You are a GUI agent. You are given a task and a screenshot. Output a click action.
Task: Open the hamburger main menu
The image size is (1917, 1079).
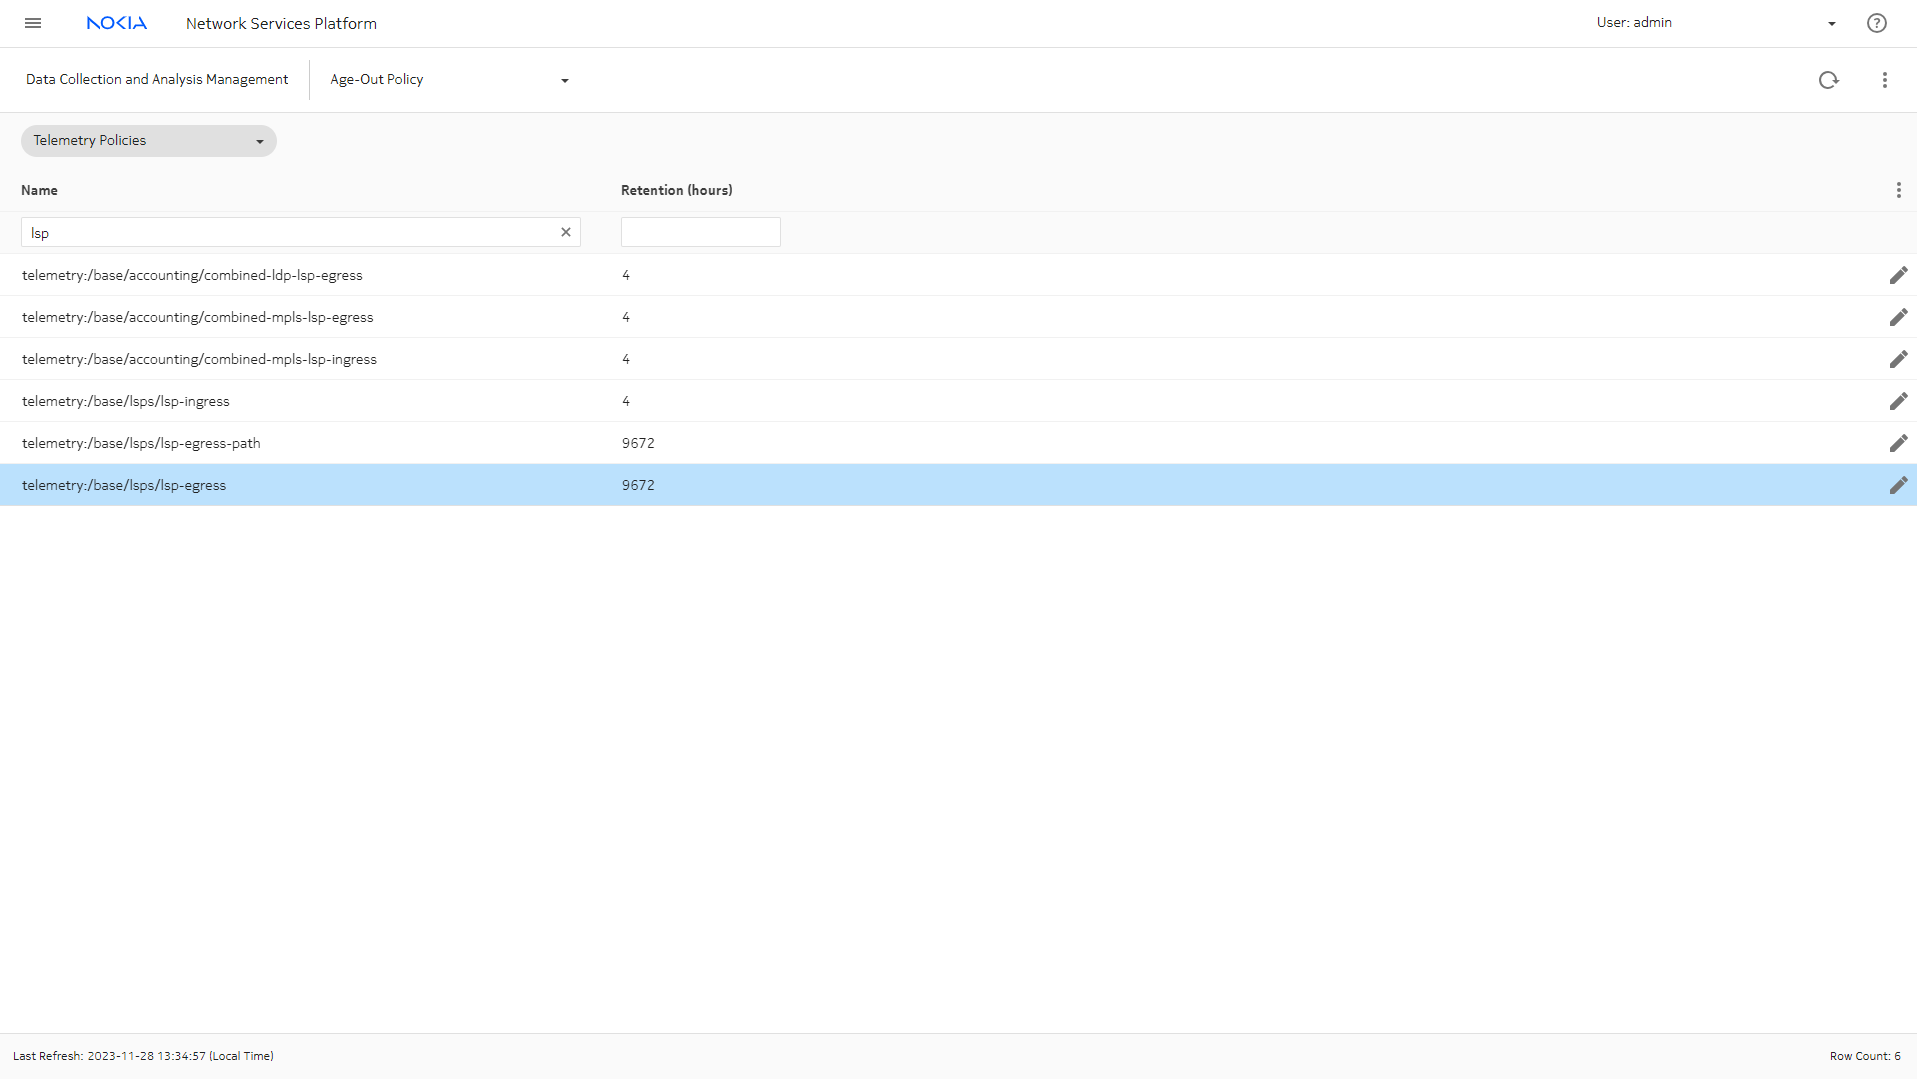point(33,23)
